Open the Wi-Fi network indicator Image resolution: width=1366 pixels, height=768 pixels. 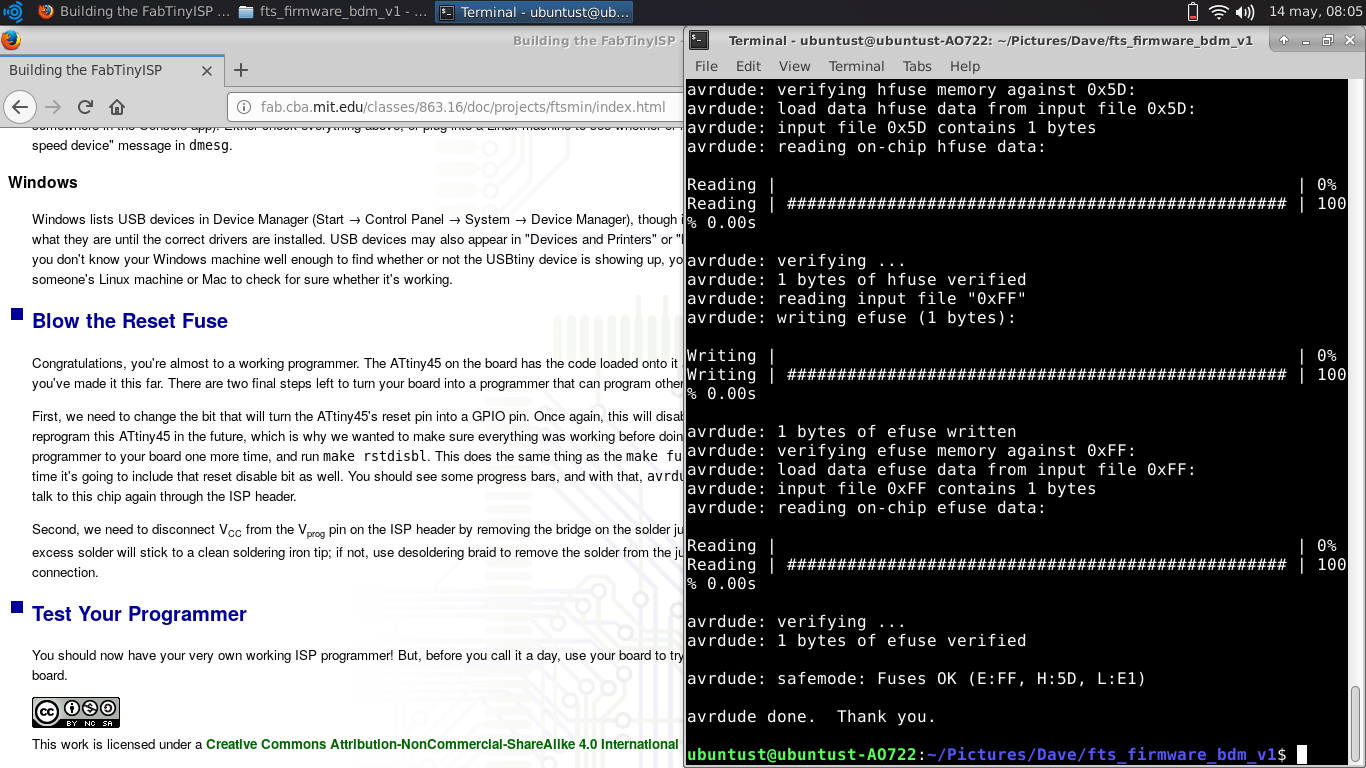coord(1218,12)
